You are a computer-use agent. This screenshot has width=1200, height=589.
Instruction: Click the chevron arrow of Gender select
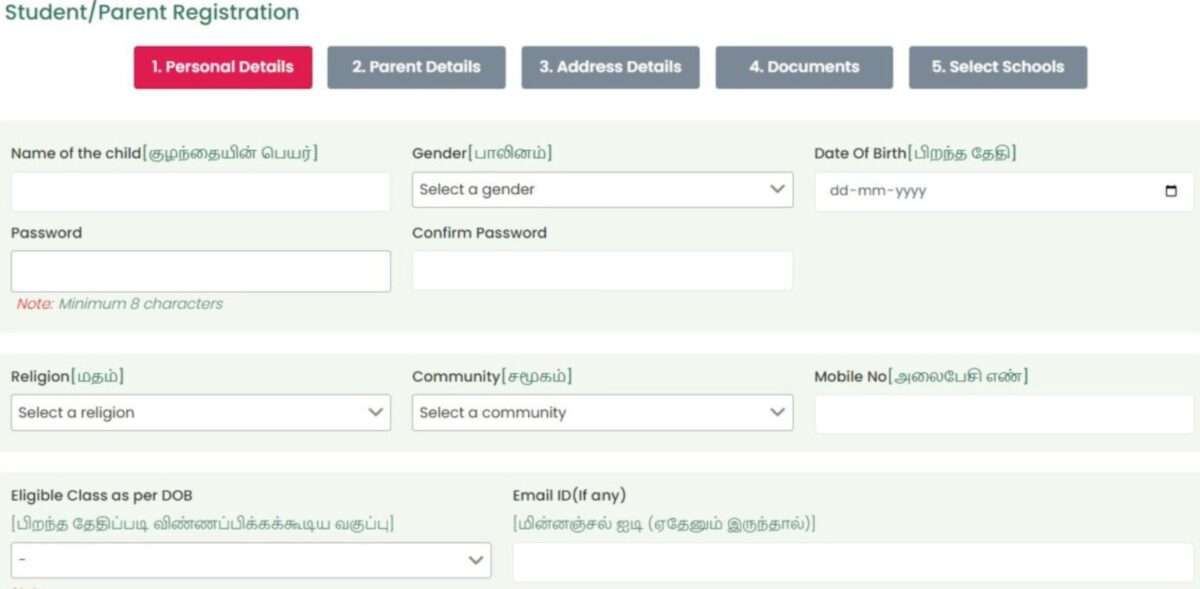777,190
